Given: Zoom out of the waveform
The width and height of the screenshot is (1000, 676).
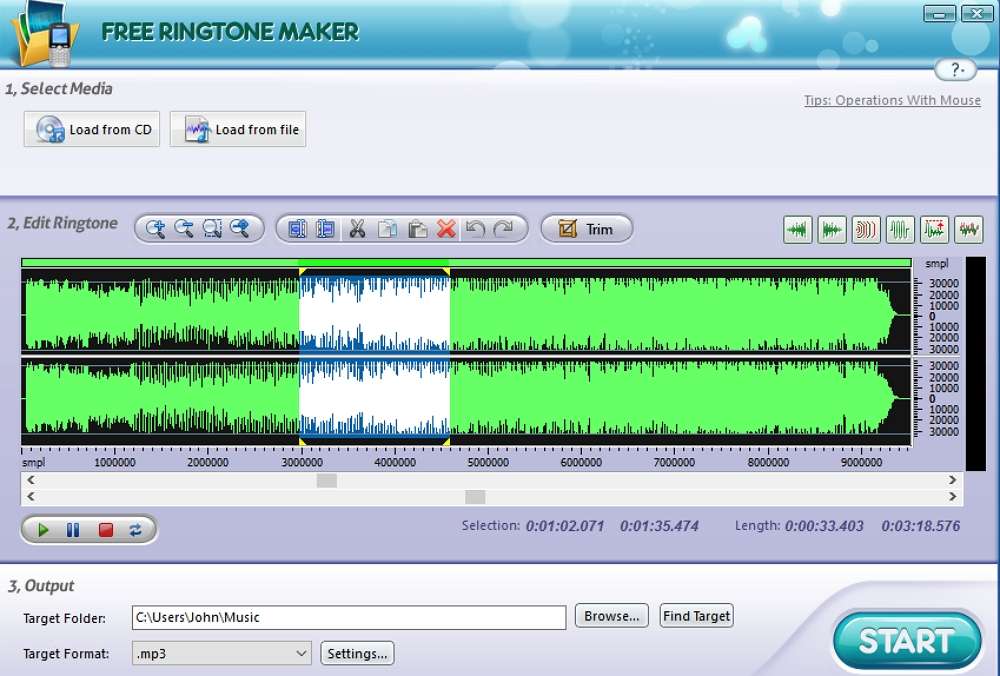Looking at the screenshot, I should [184, 228].
